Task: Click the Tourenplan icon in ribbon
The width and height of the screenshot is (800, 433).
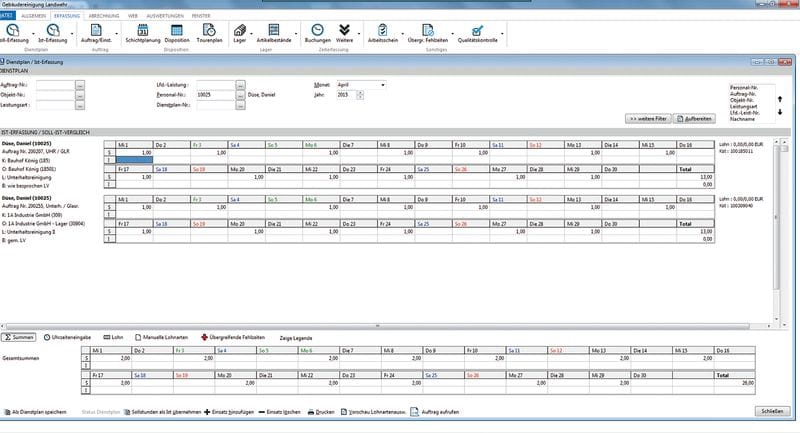Action: coord(208,31)
